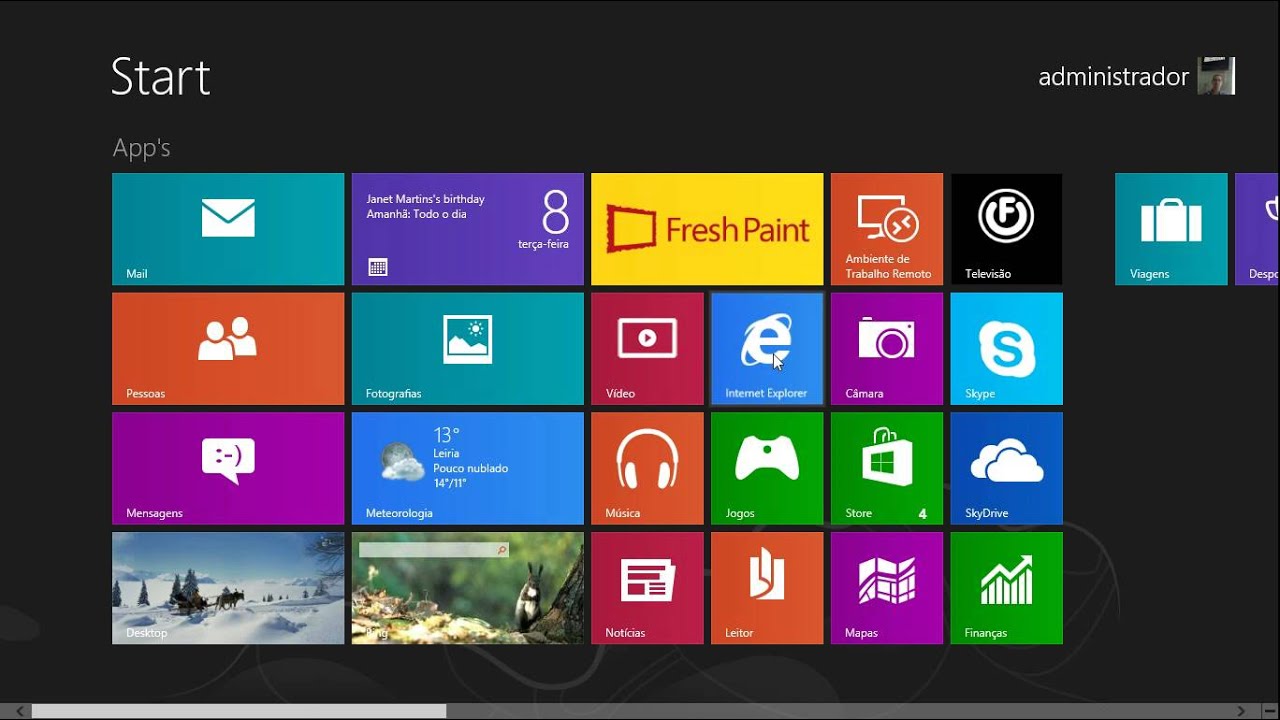Open the Notícias tile
1280x720 pixels.
pyautogui.click(x=647, y=588)
